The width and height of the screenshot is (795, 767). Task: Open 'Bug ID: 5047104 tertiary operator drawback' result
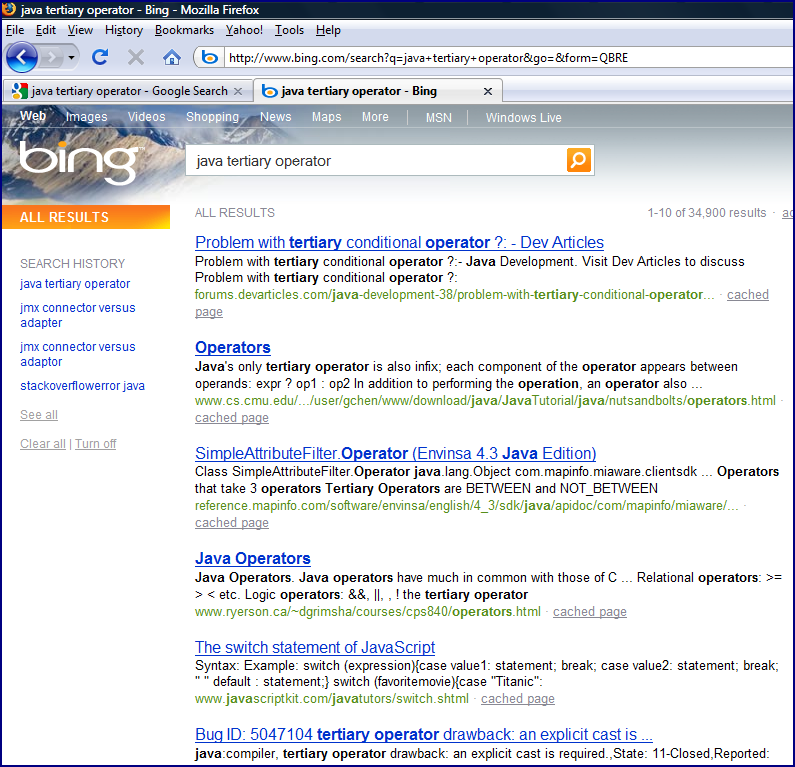tap(424, 735)
